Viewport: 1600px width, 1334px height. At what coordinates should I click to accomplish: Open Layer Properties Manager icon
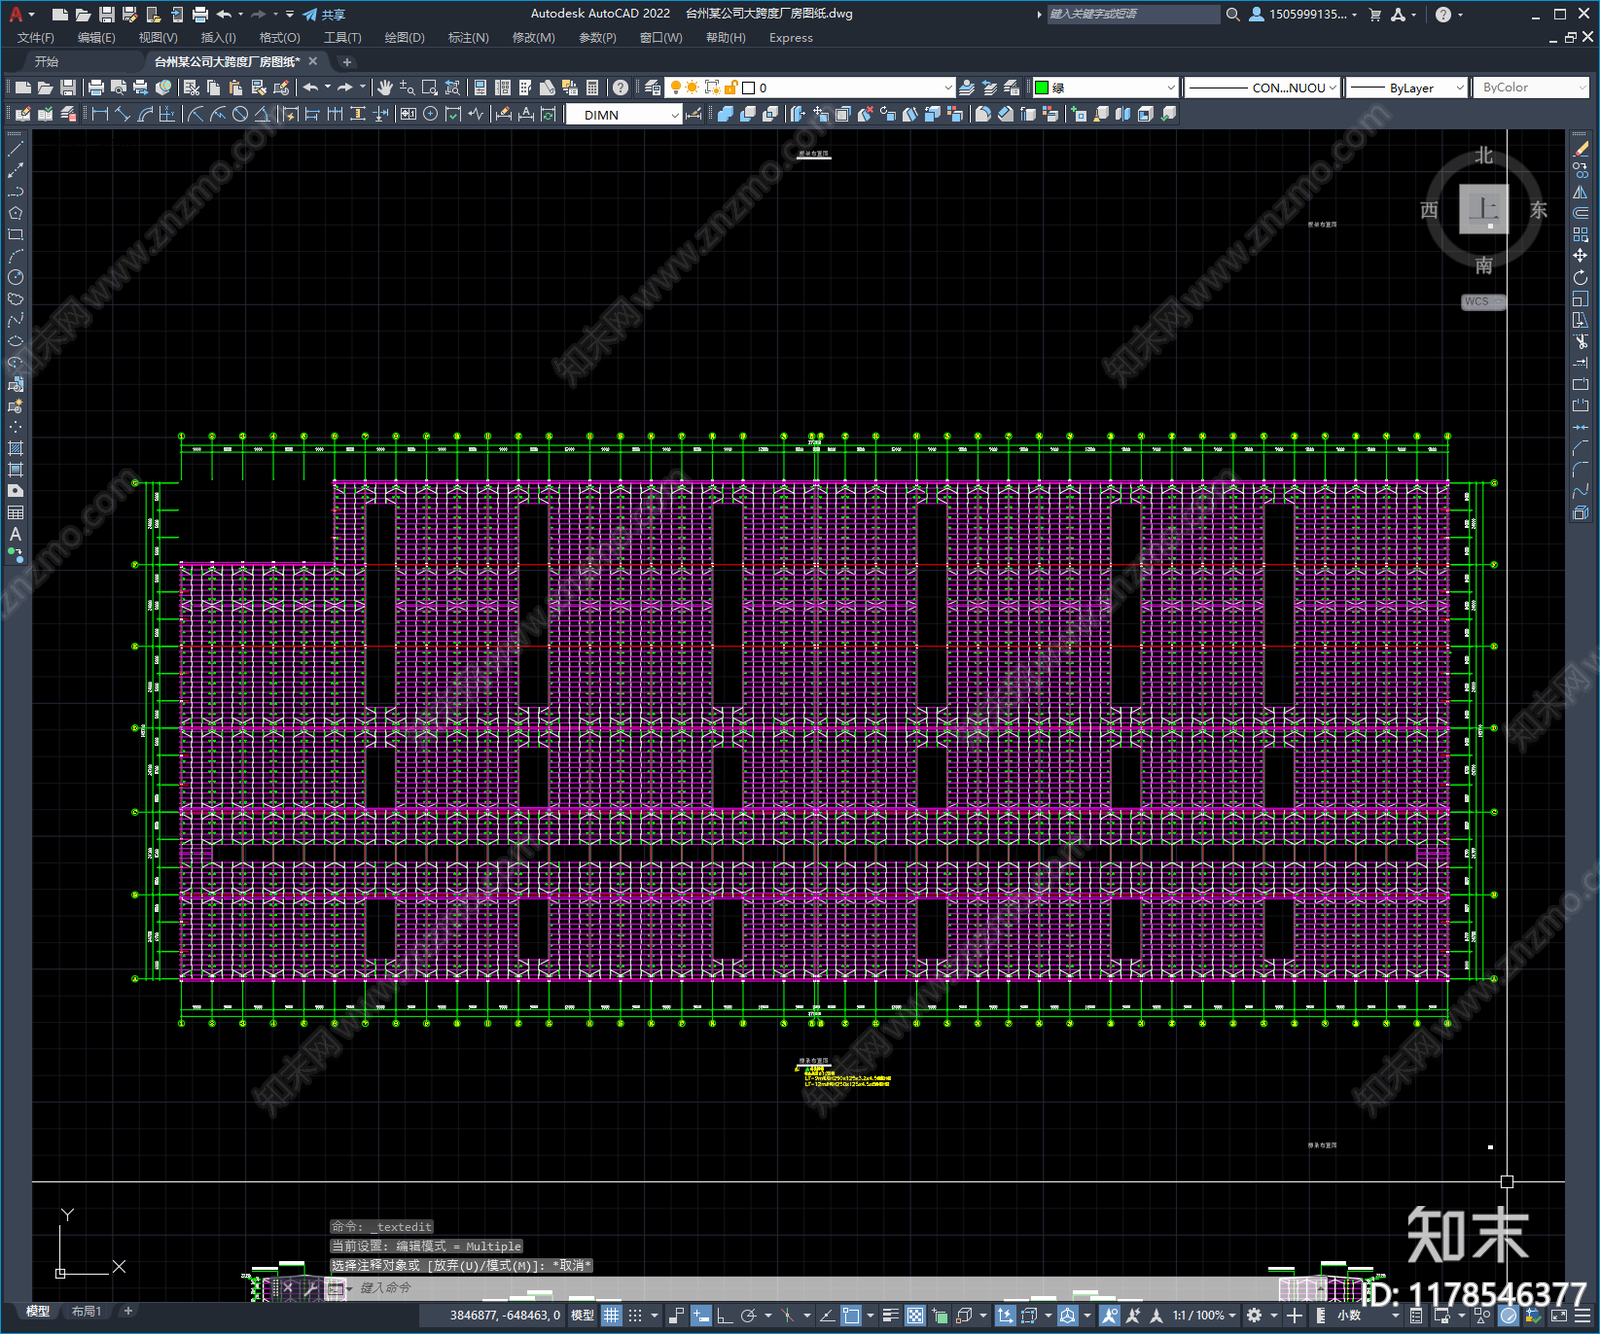click(x=652, y=88)
